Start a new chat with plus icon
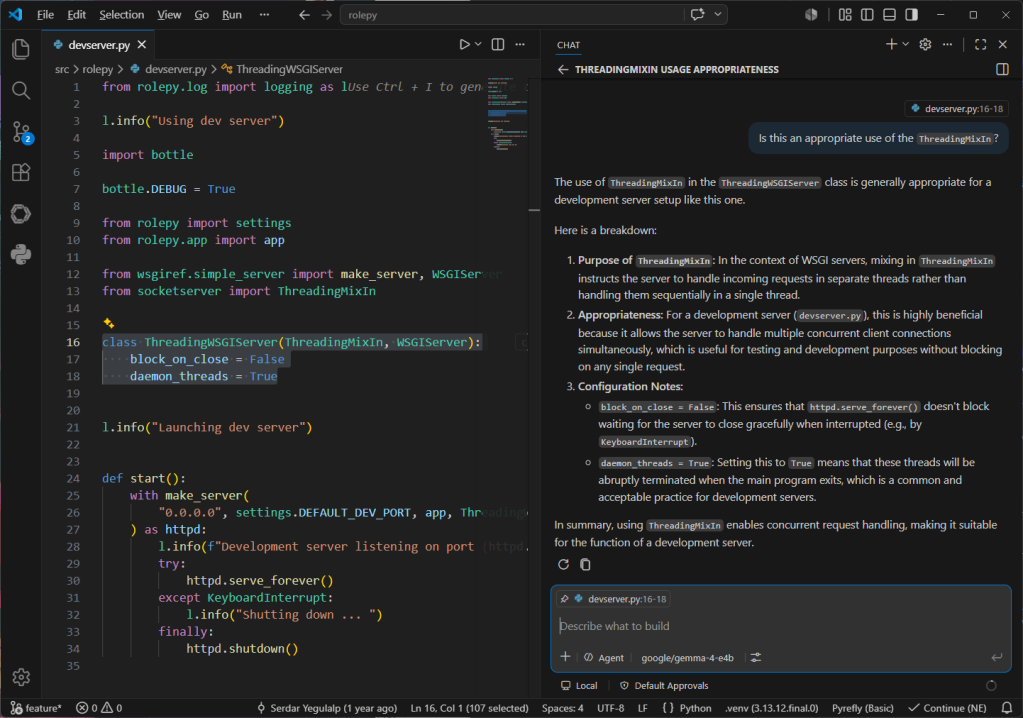The image size is (1023, 718). 891,44
